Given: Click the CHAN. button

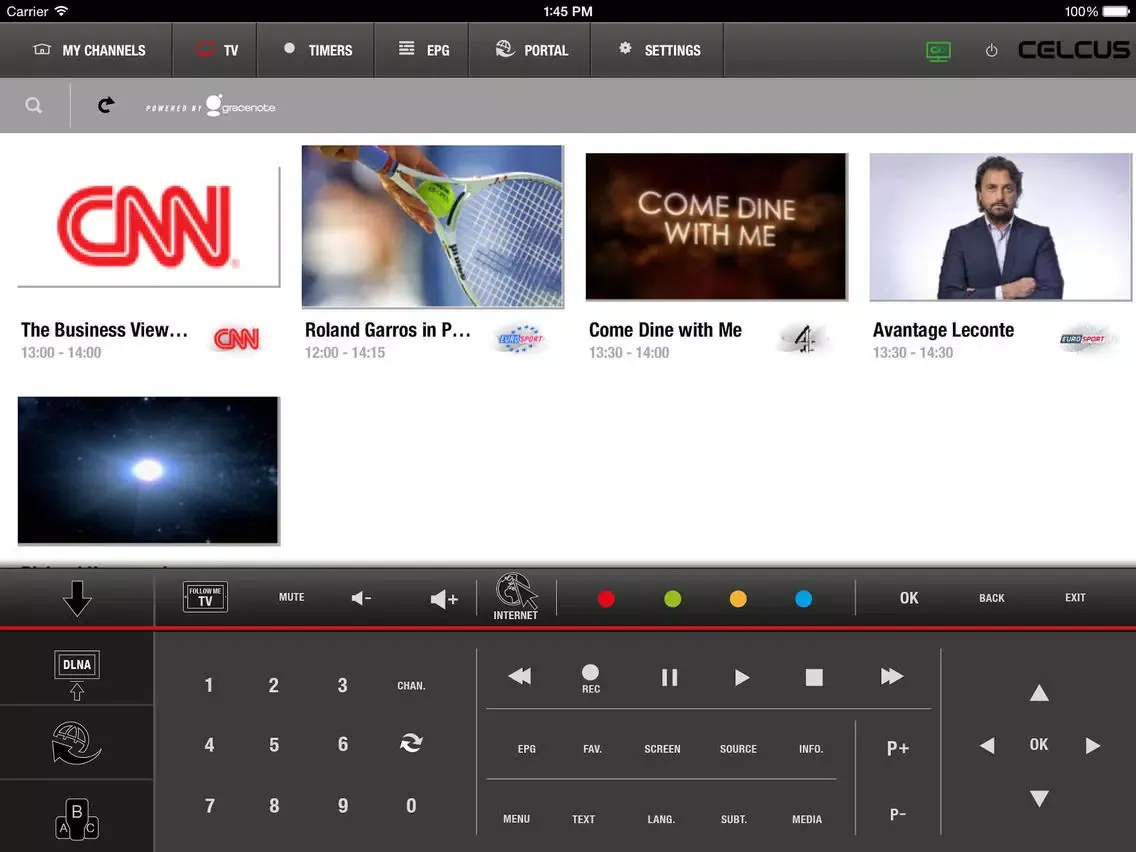Looking at the screenshot, I should click(x=411, y=685).
